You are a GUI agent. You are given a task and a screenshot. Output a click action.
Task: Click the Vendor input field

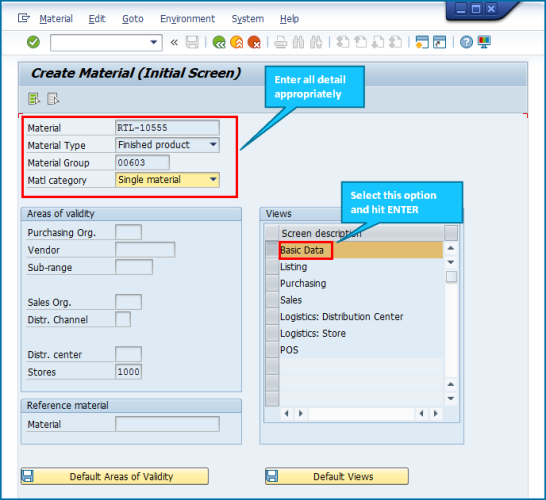[x=145, y=250]
